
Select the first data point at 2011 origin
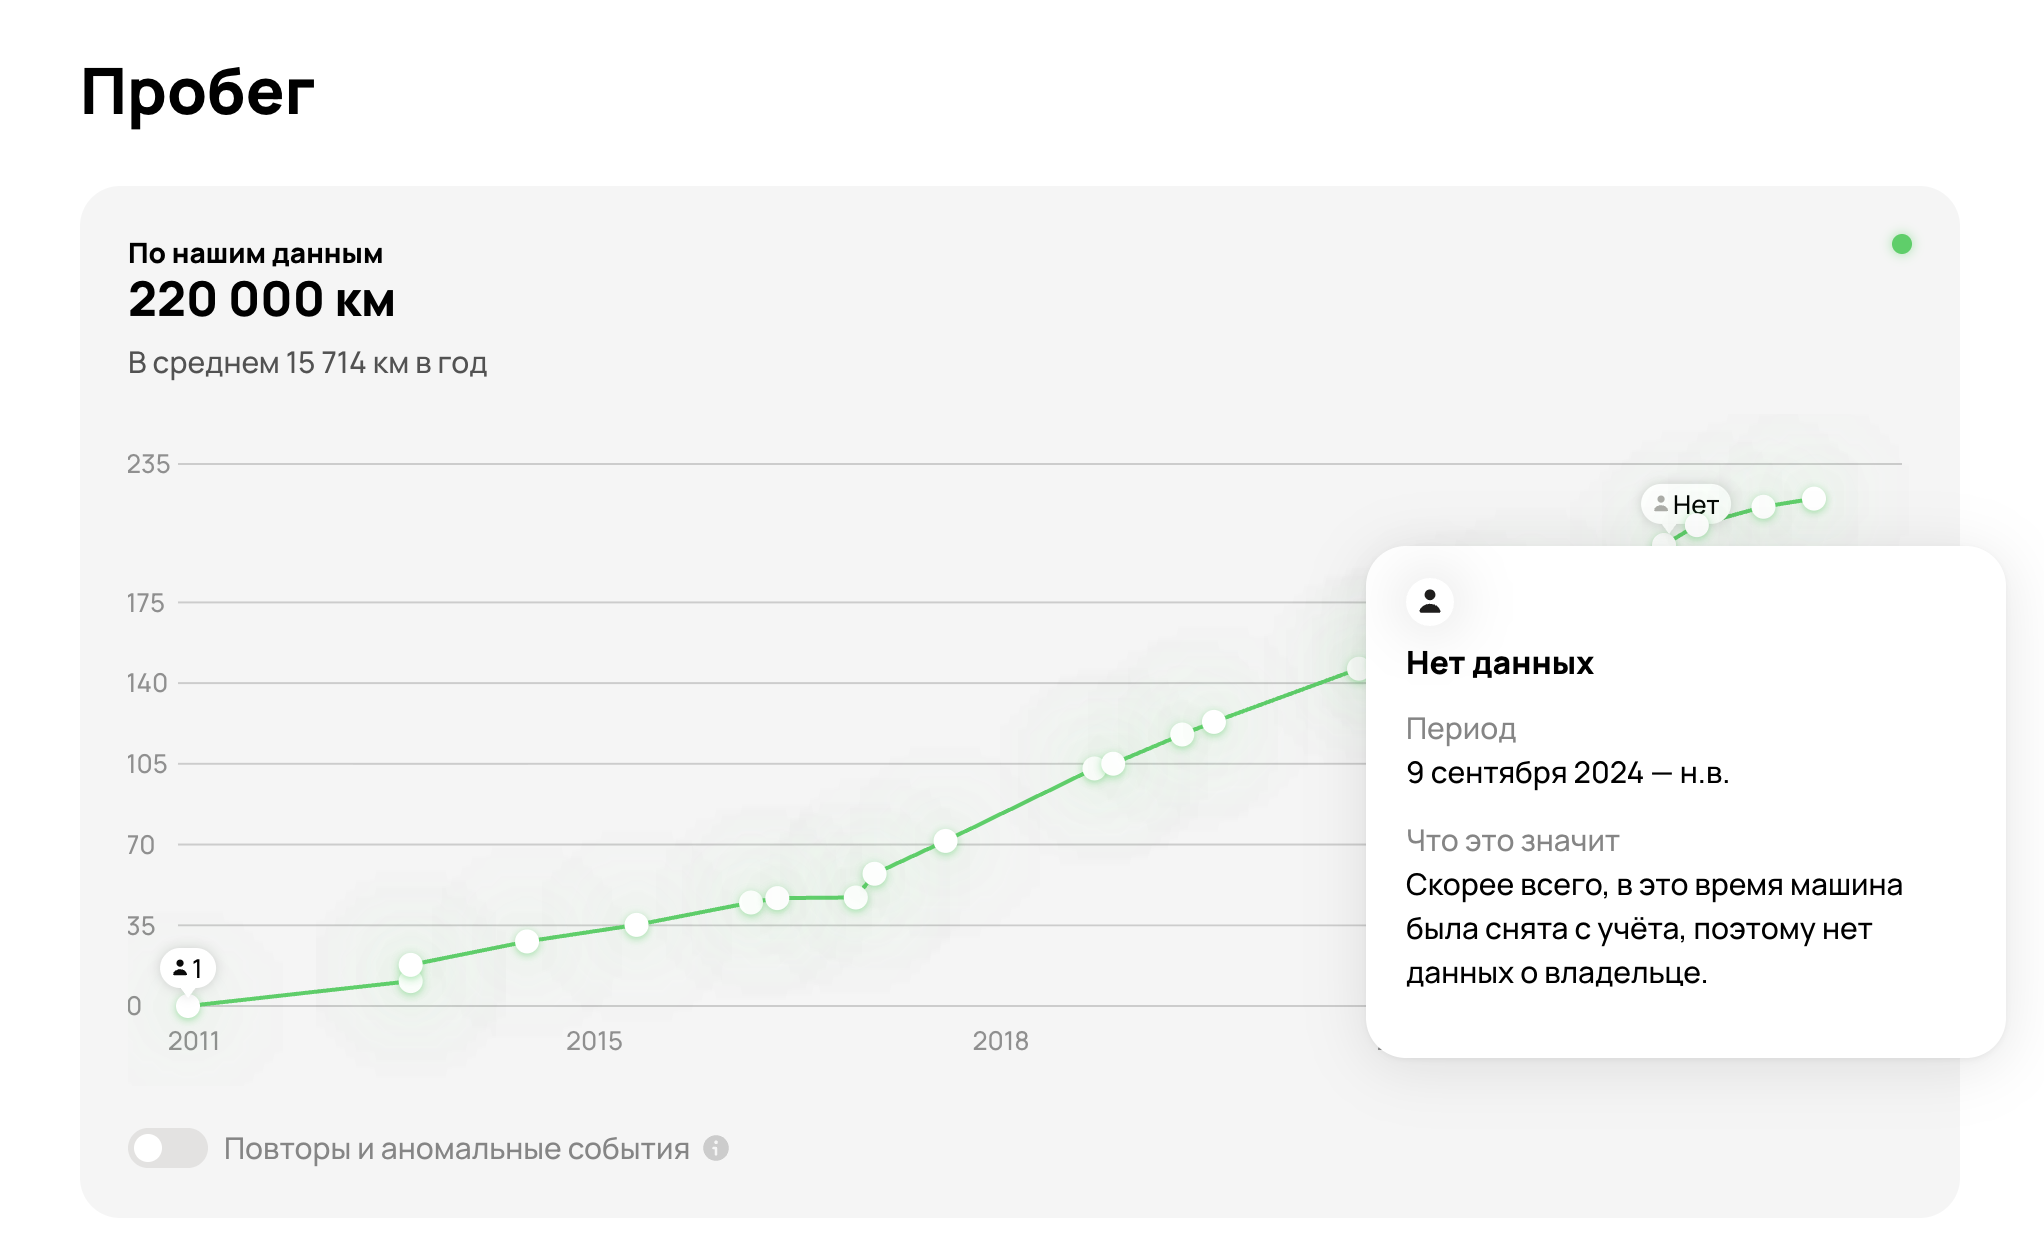188,1005
